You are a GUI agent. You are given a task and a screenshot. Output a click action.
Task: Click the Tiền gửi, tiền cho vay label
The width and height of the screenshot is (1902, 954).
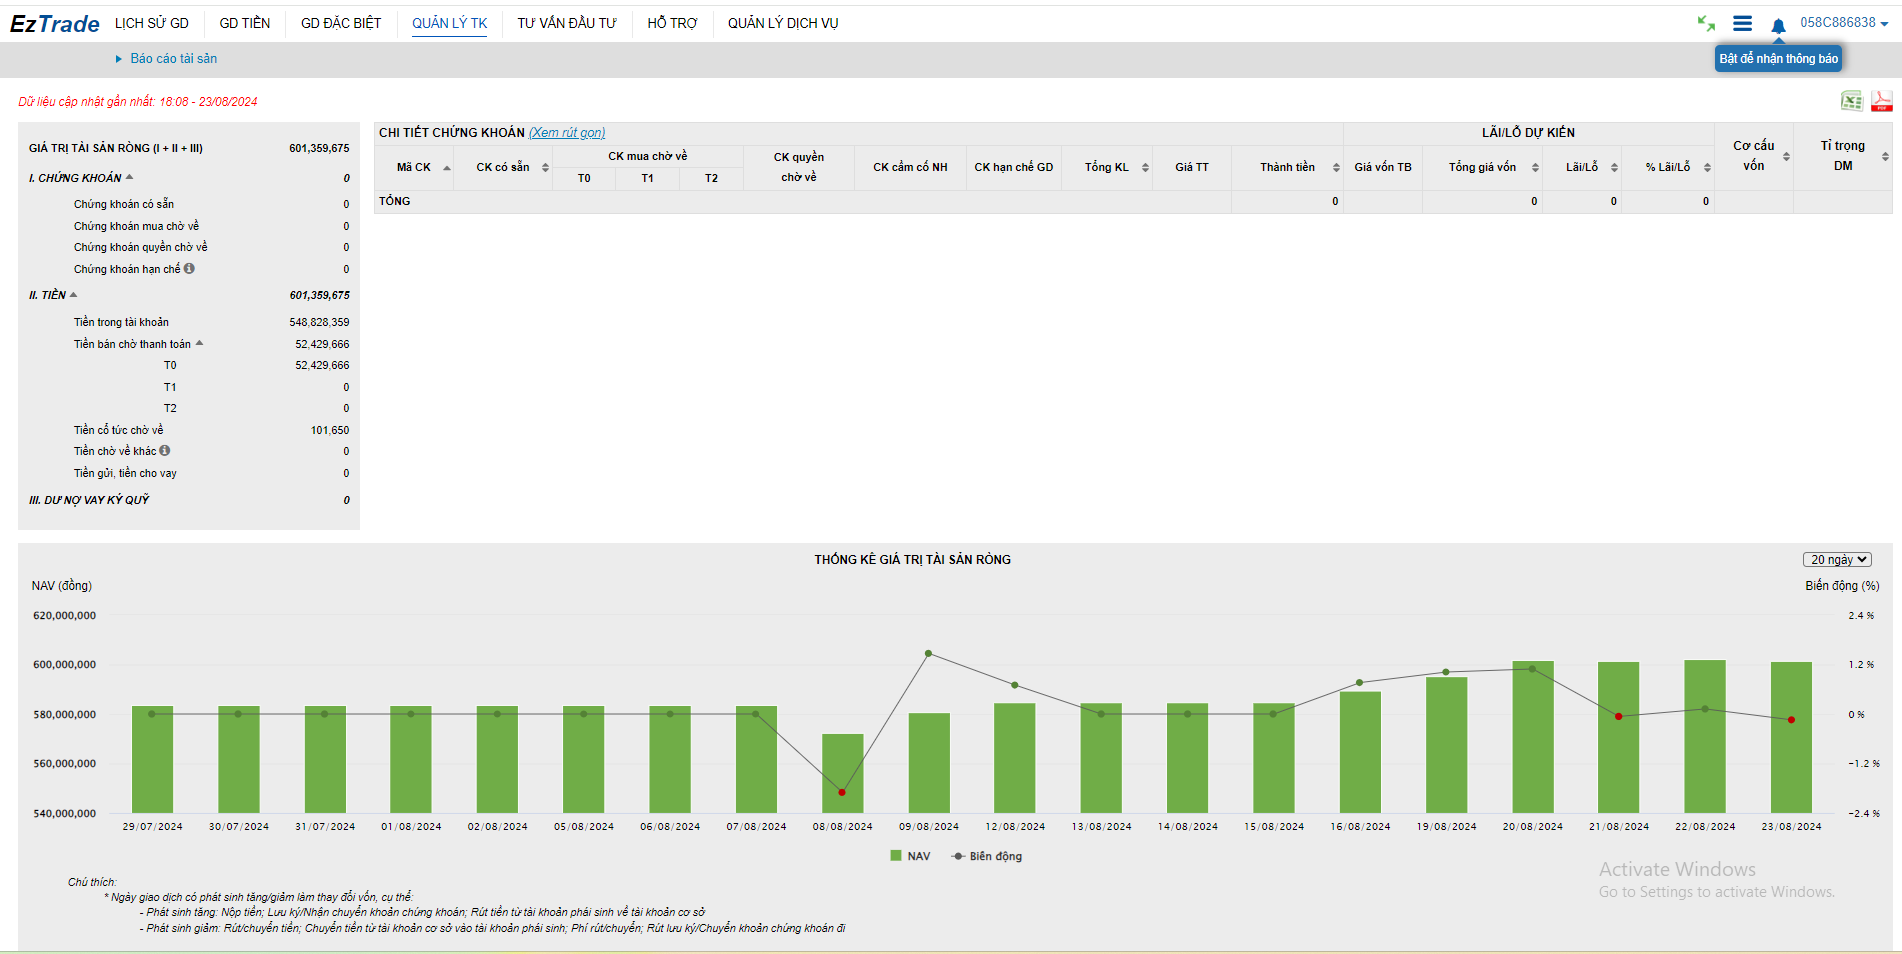click(x=125, y=473)
